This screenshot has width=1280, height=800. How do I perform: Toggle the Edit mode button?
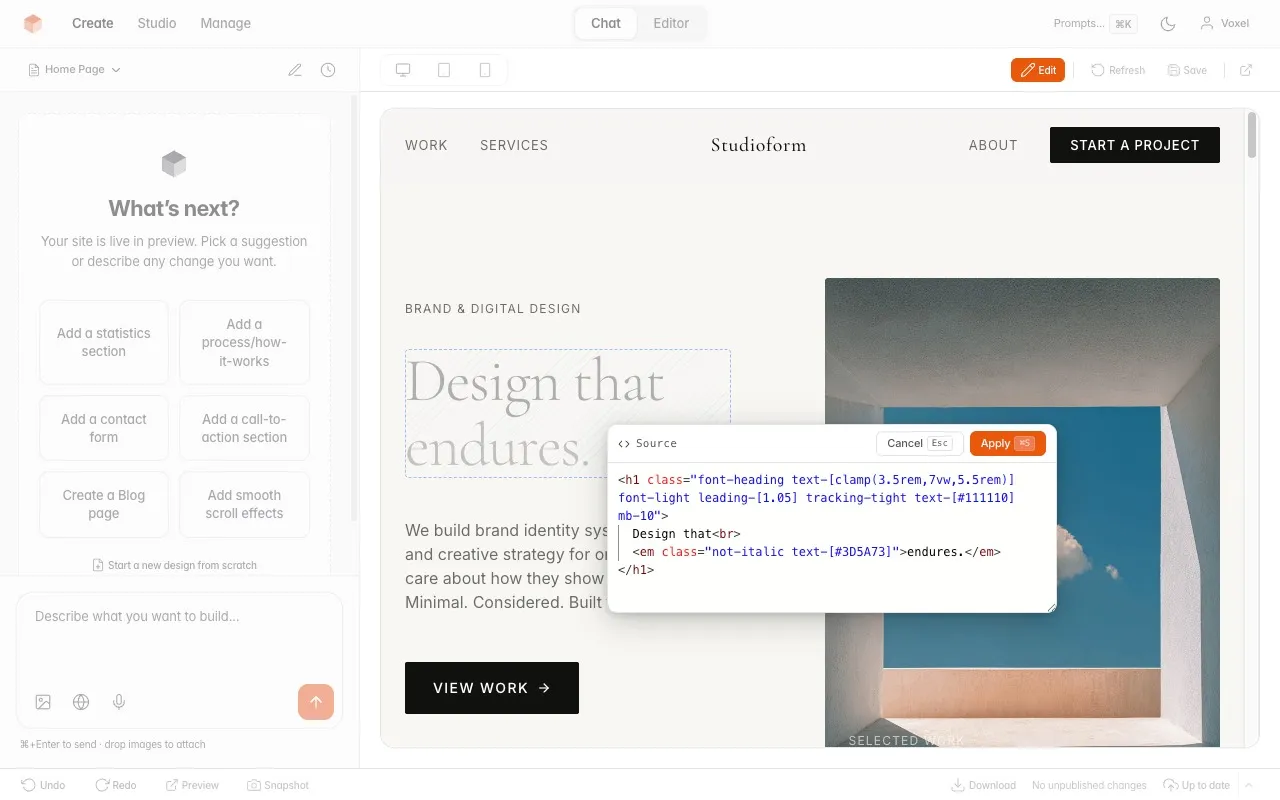point(1037,70)
